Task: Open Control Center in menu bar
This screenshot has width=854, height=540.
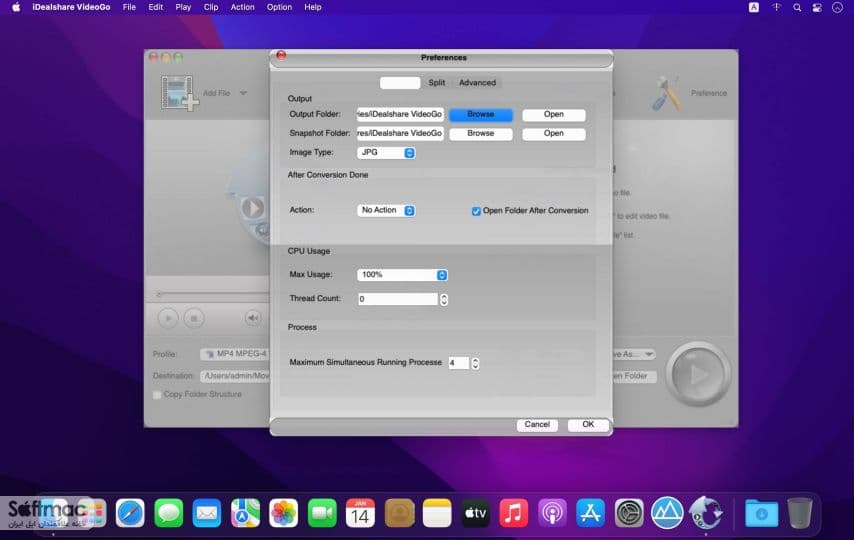Action: coord(817,7)
